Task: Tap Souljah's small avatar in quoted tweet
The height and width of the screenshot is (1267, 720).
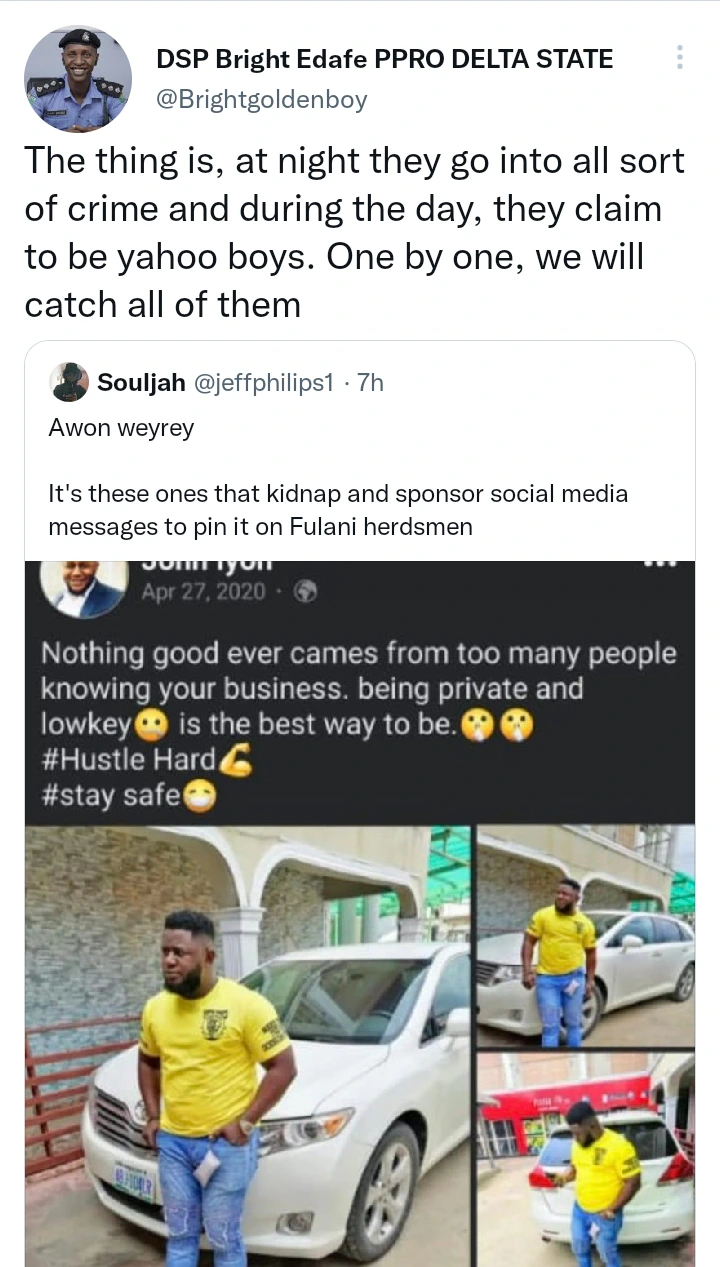Action: [x=69, y=382]
